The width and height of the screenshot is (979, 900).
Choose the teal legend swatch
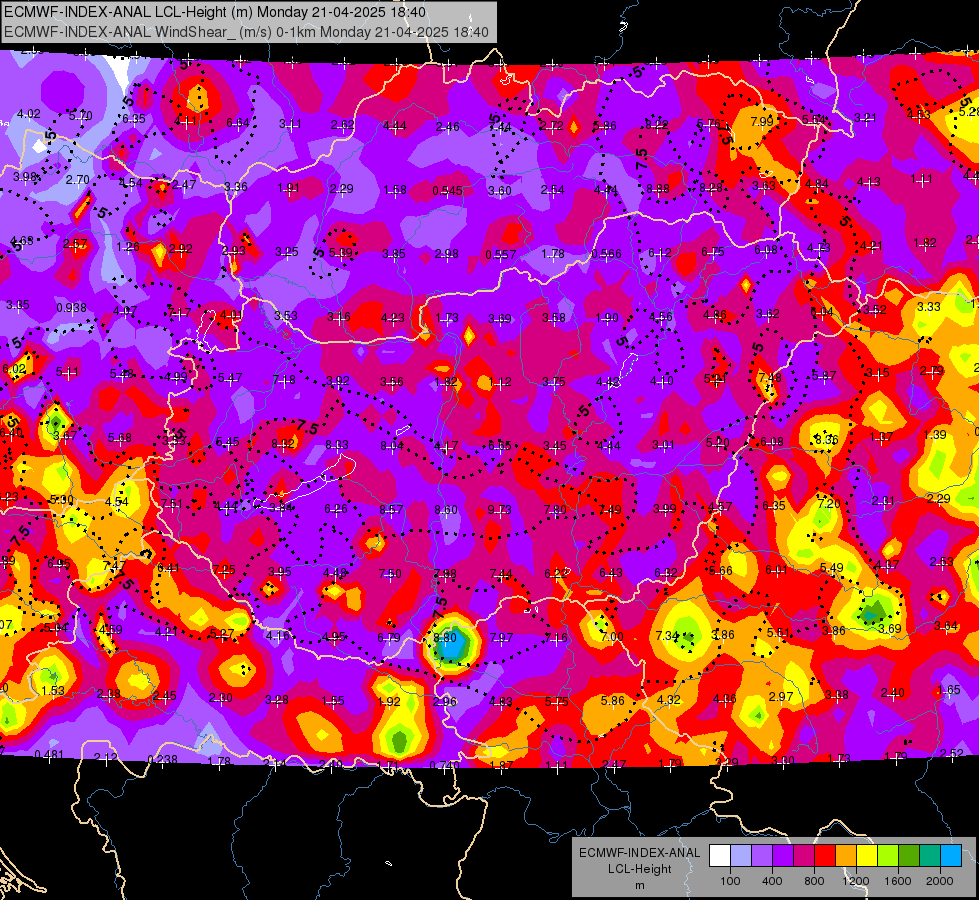(930, 856)
